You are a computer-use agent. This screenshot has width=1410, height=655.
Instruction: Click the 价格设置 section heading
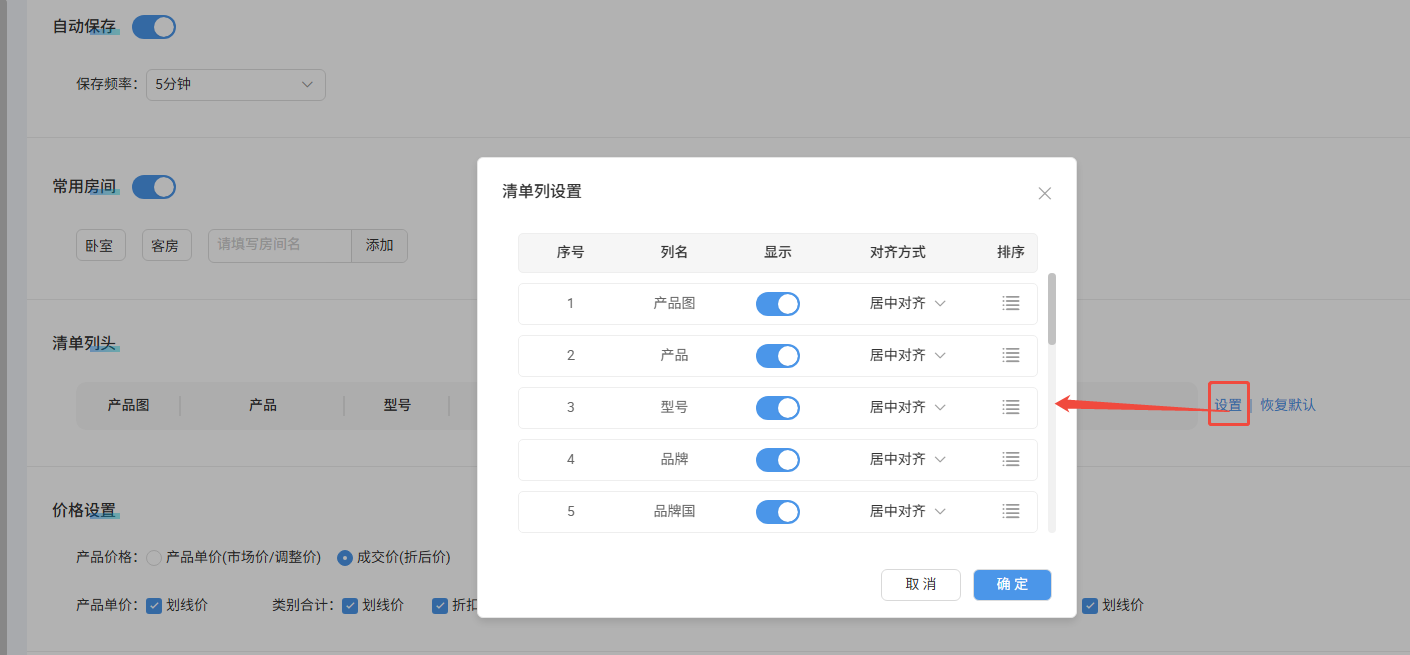coord(84,510)
